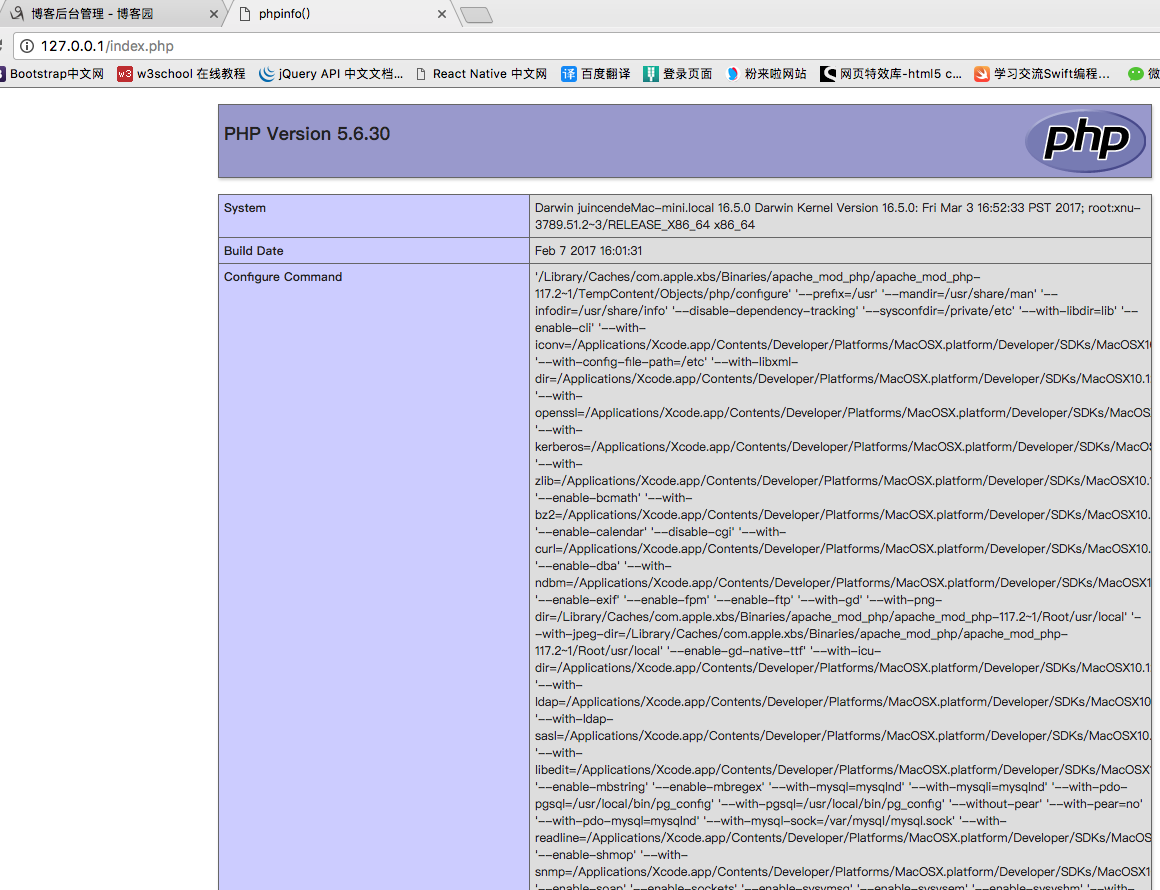The width and height of the screenshot is (1160, 890).
Task: Click the 网页特效库 favicon
Action: [828, 74]
